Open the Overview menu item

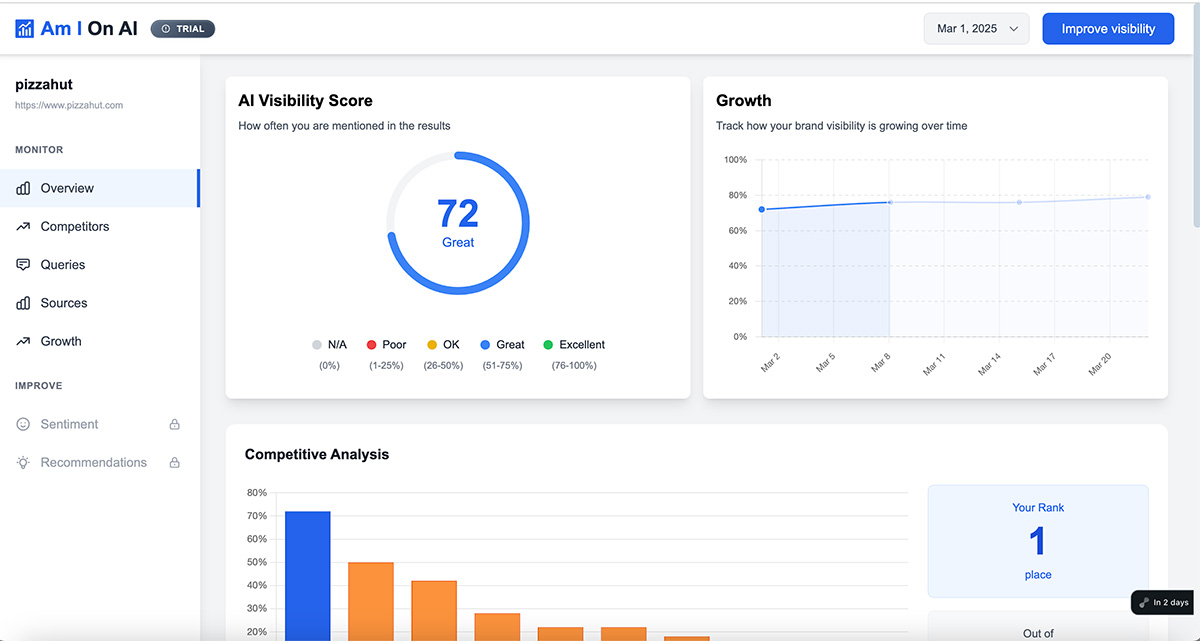click(x=100, y=188)
